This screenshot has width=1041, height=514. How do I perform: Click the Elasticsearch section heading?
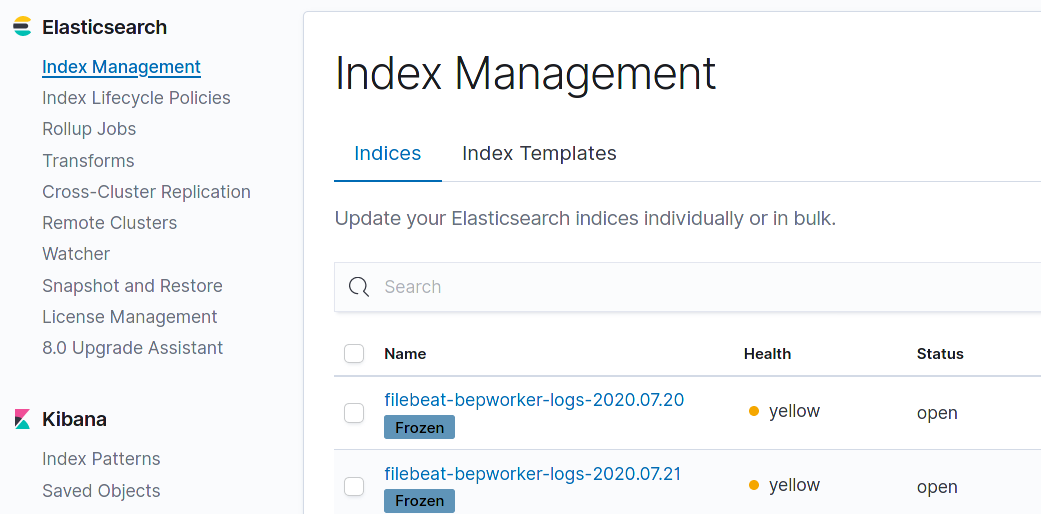point(104,27)
